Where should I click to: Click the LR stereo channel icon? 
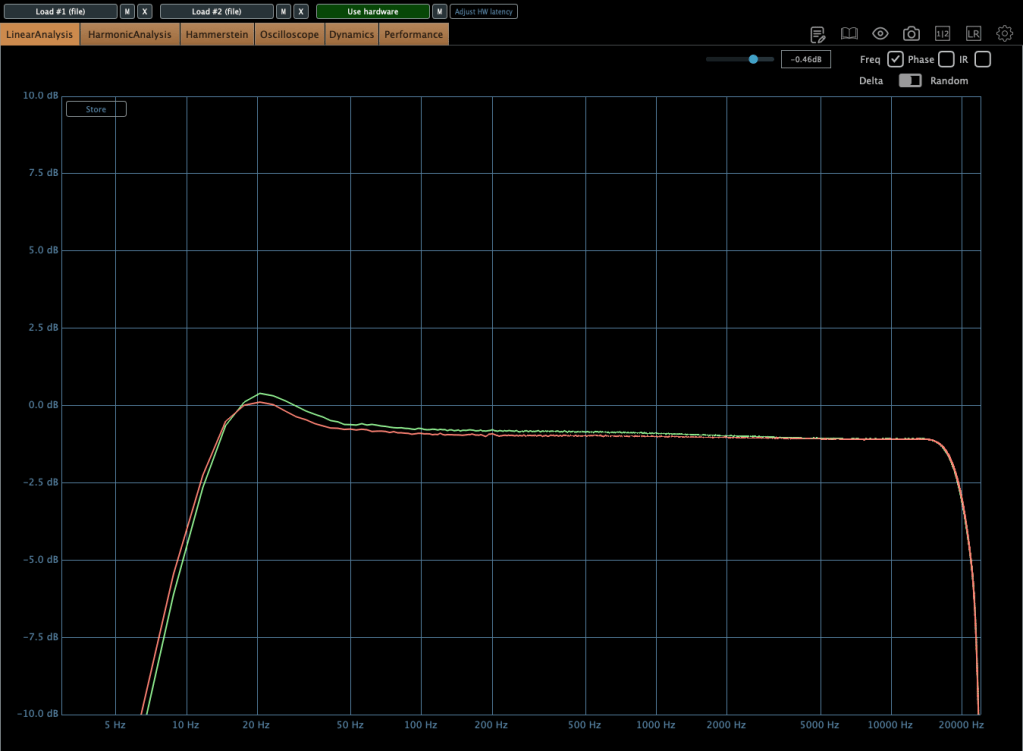point(973,34)
